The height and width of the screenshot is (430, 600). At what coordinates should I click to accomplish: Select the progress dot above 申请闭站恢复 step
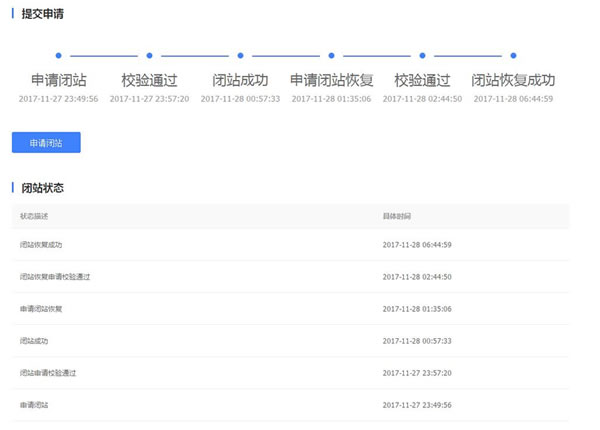click(332, 56)
